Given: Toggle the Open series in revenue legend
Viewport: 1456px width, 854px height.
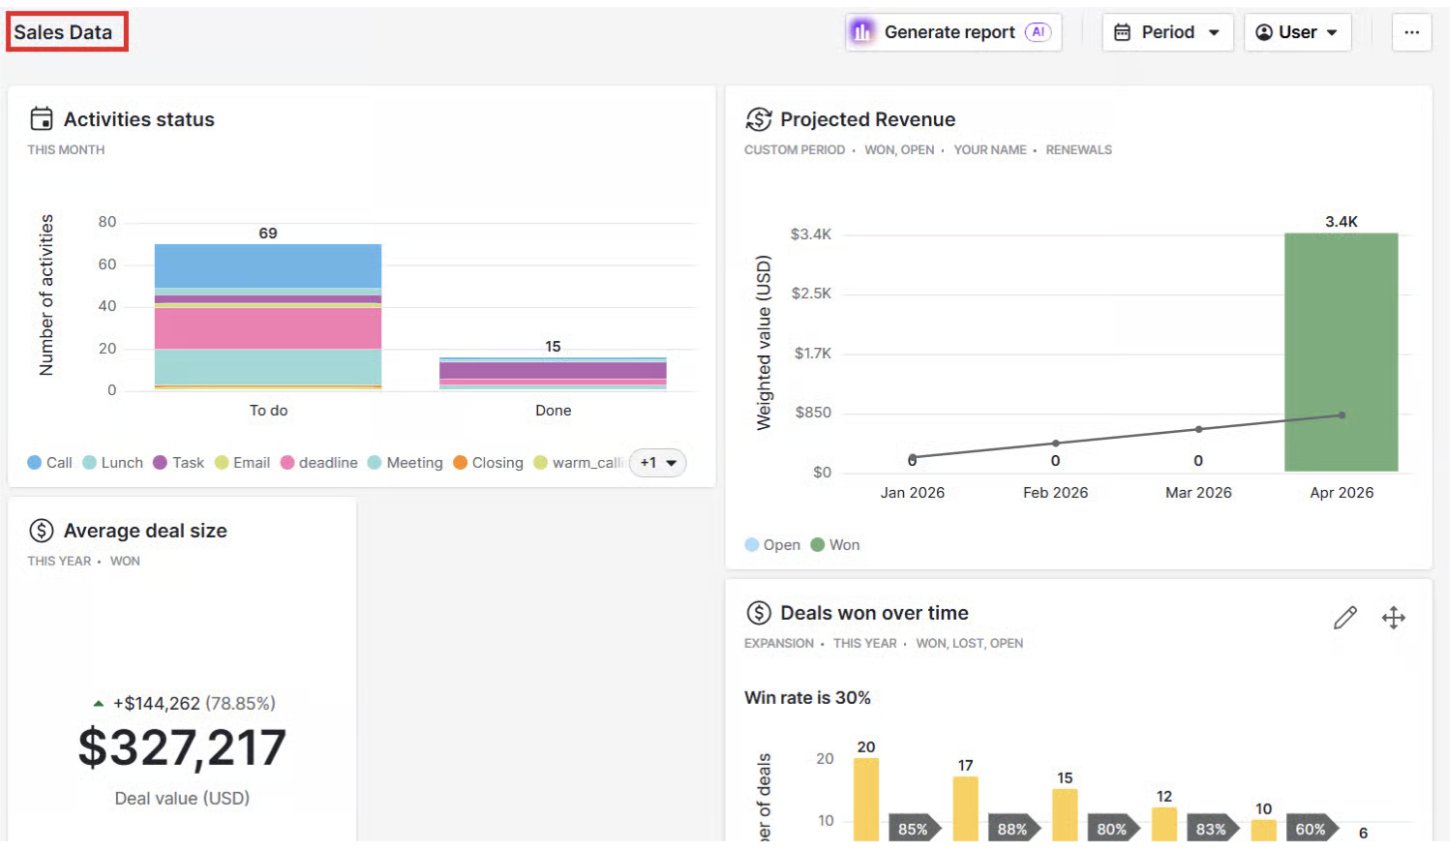Looking at the screenshot, I should pyautogui.click(x=773, y=545).
